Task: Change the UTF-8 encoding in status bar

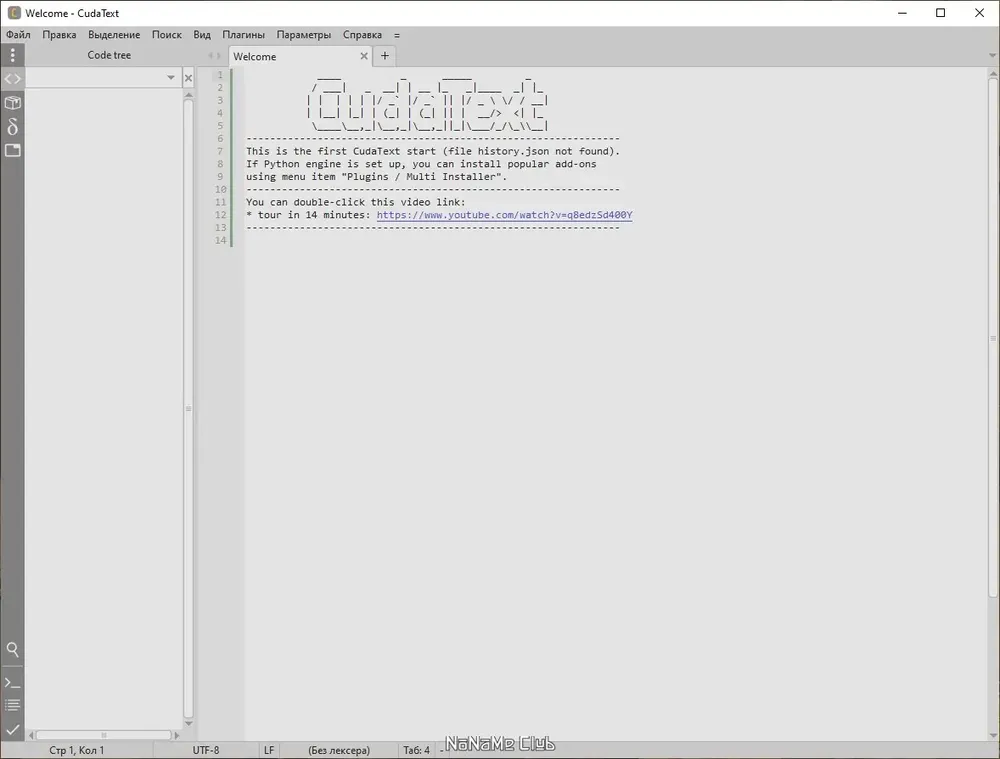Action: (x=206, y=750)
